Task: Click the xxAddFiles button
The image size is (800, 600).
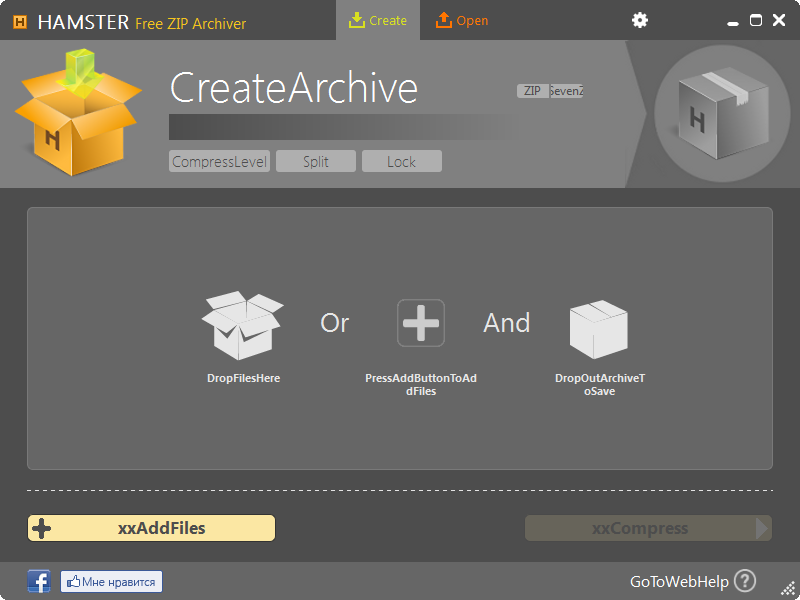Action: [x=152, y=528]
